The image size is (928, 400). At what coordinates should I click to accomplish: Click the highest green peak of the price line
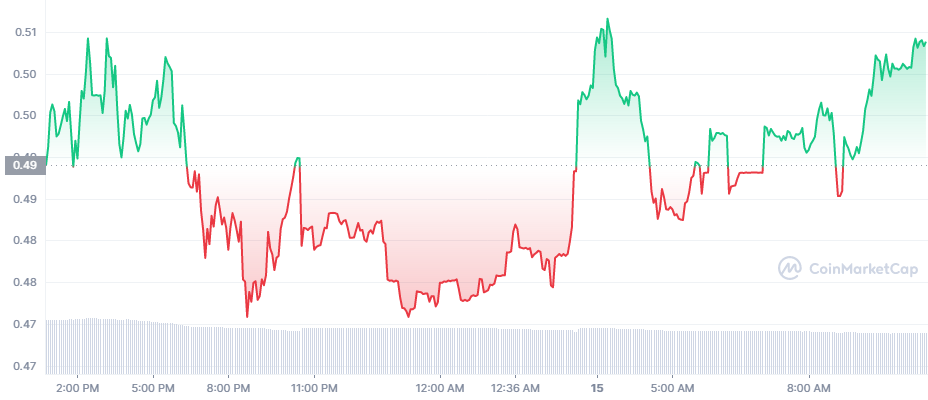[607, 19]
